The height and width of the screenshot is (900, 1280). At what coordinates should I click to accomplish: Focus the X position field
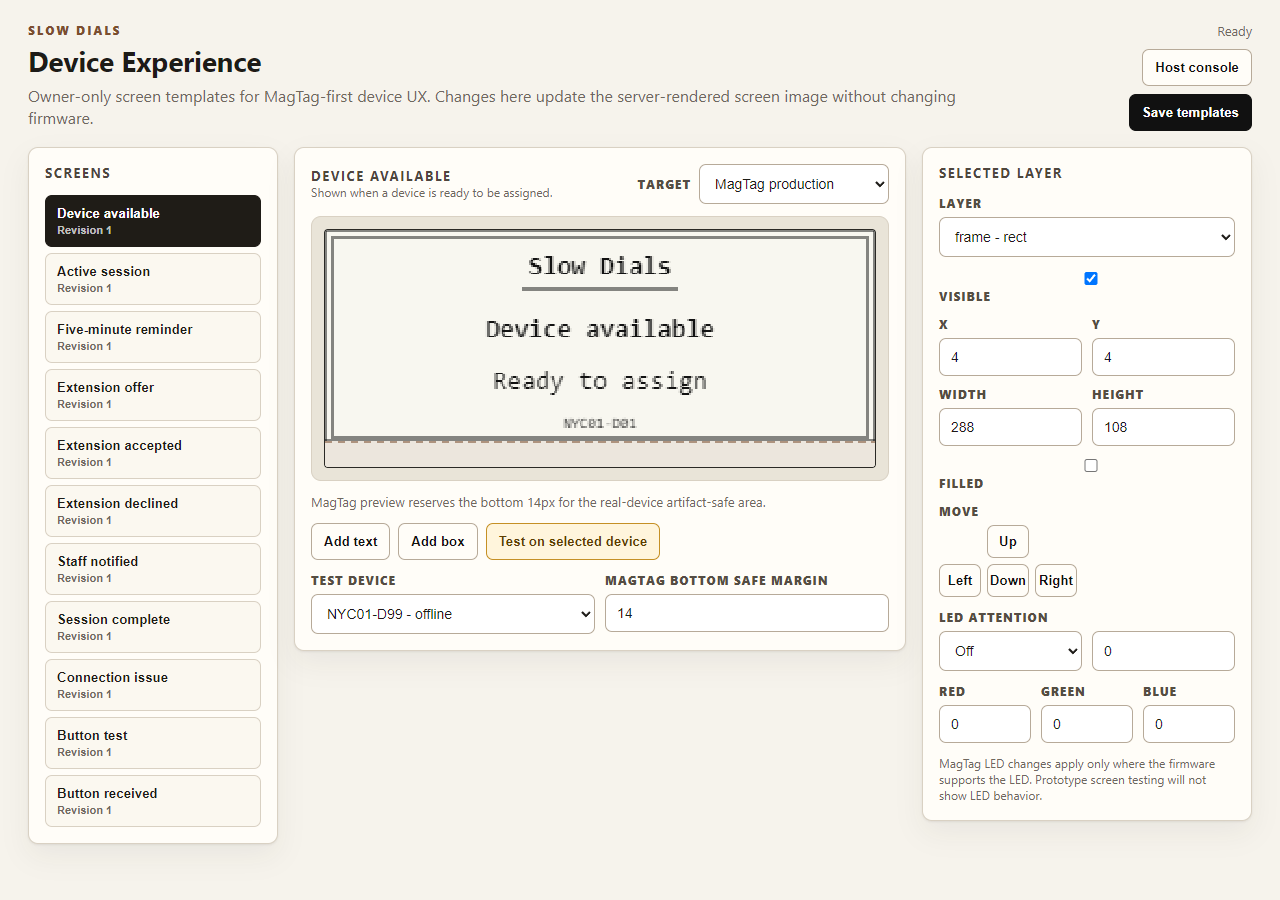point(1010,357)
